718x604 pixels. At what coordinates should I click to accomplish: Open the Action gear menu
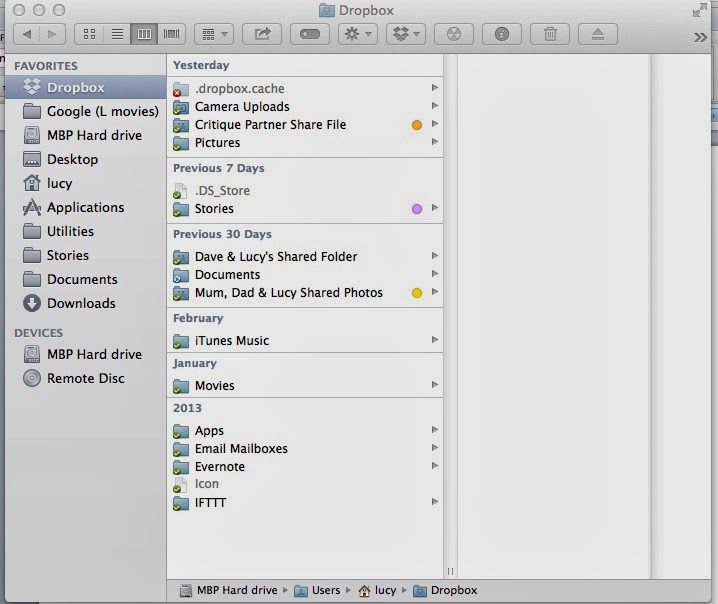click(x=358, y=34)
